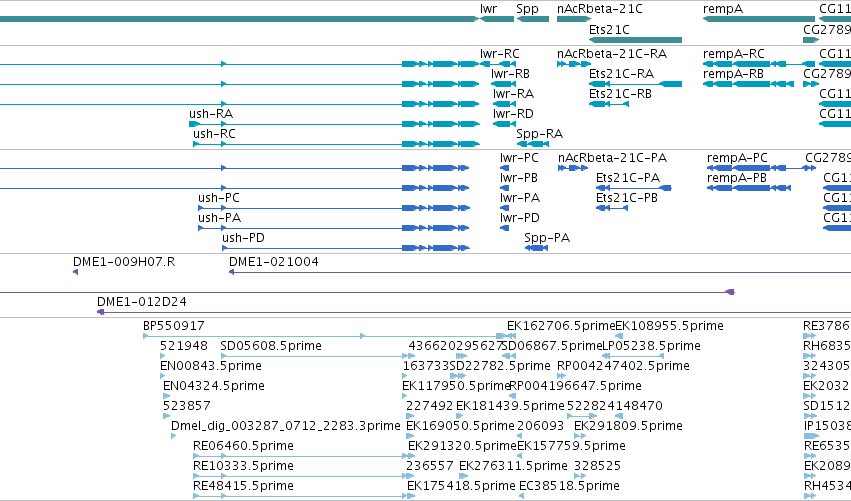Click nAcRbeta-21C-RA transcript label
Image resolution: width=851 pixels, height=501 pixels.
[x=612, y=54]
